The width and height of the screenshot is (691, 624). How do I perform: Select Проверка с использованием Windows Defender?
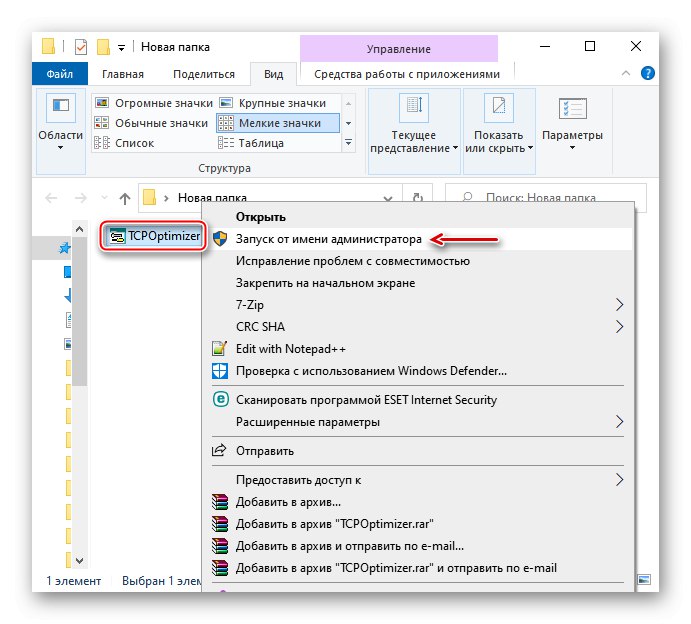click(x=419, y=371)
